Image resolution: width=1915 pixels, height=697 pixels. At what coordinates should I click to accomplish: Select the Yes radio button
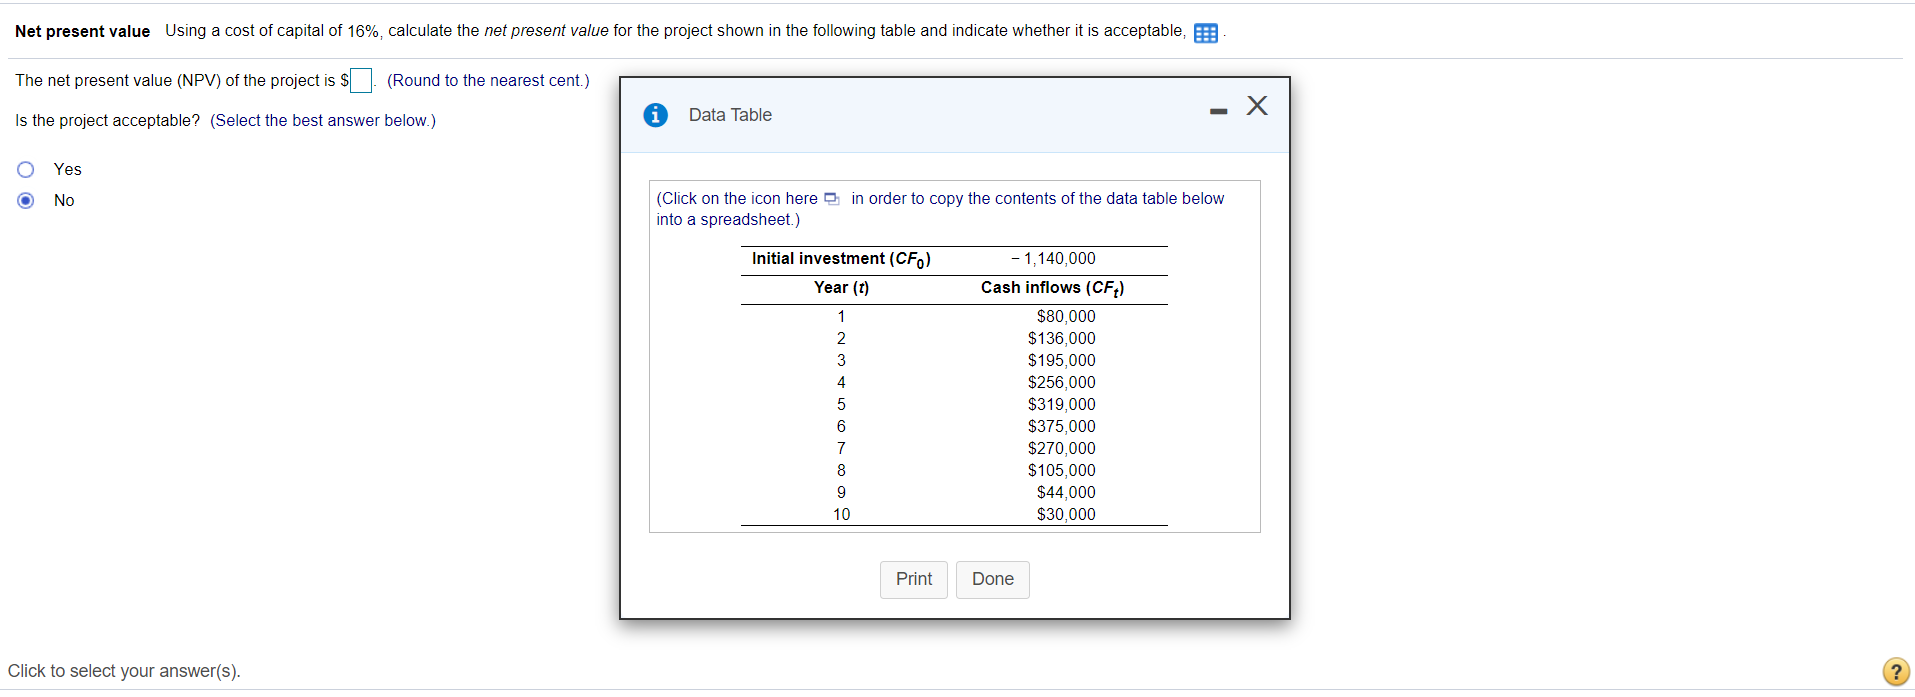click(x=26, y=169)
